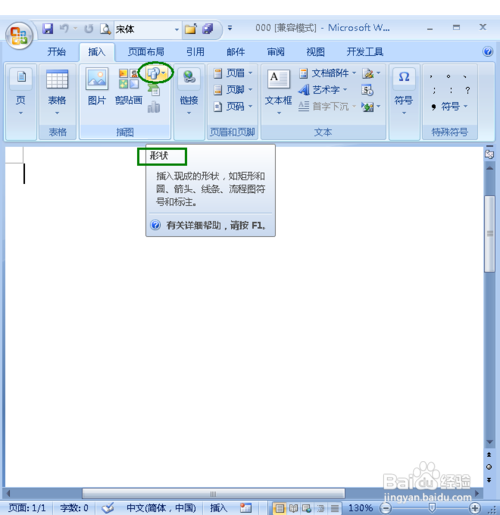Switch to print layout view

[x=279, y=508]
